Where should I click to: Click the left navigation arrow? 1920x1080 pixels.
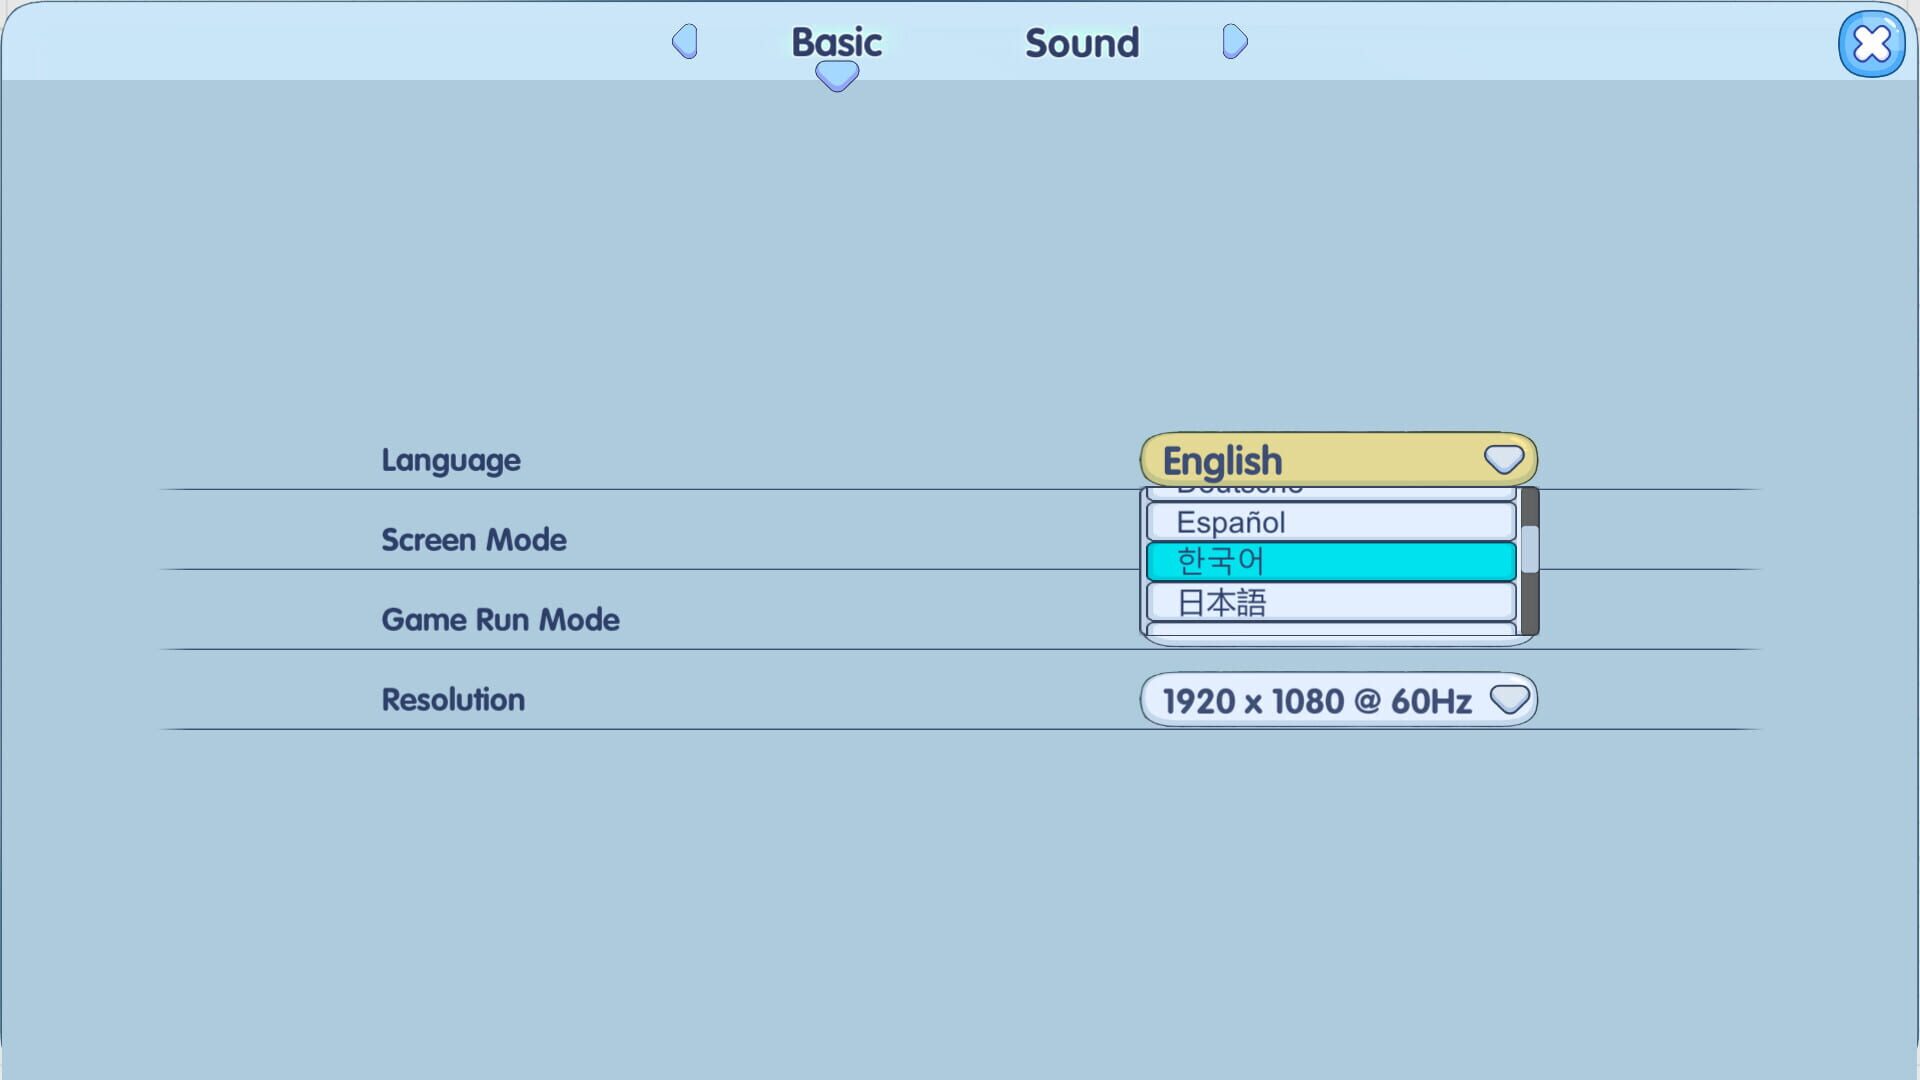pos(685,42)
